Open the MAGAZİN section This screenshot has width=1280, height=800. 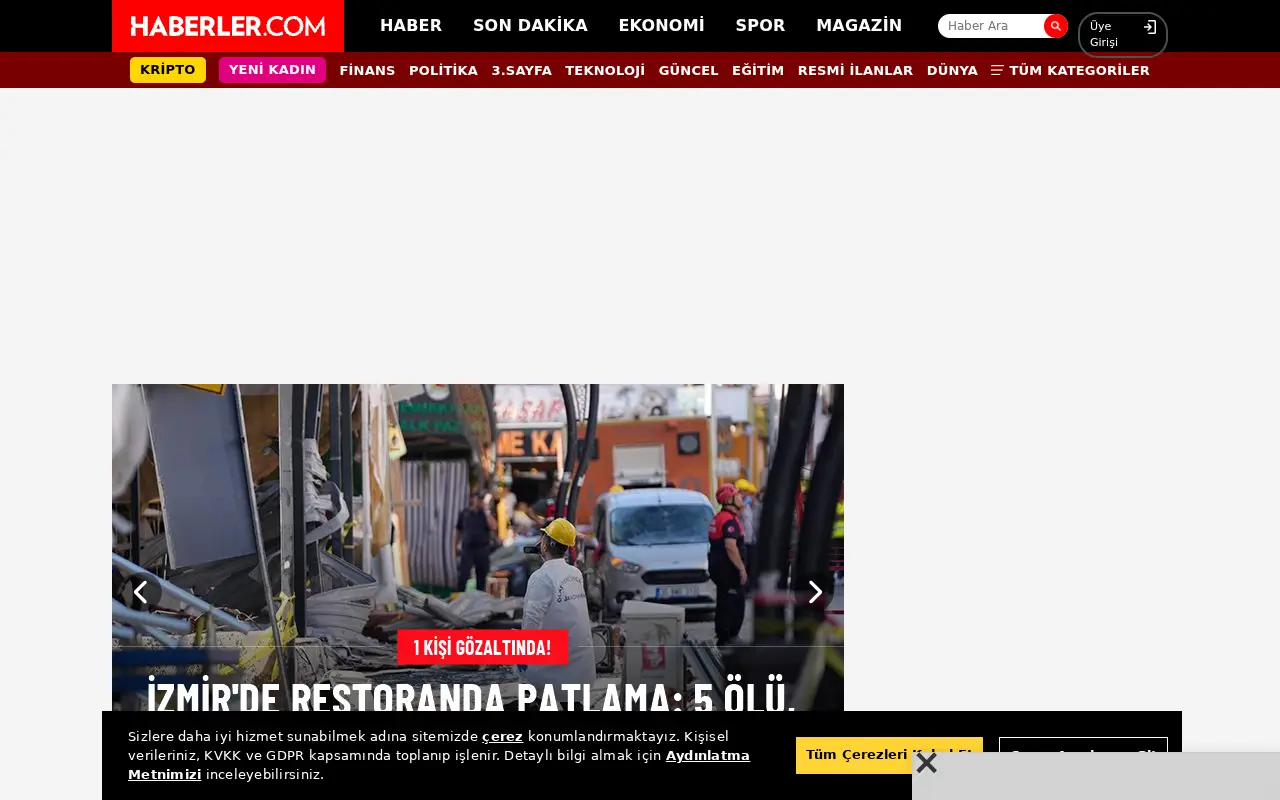point(859,26)
